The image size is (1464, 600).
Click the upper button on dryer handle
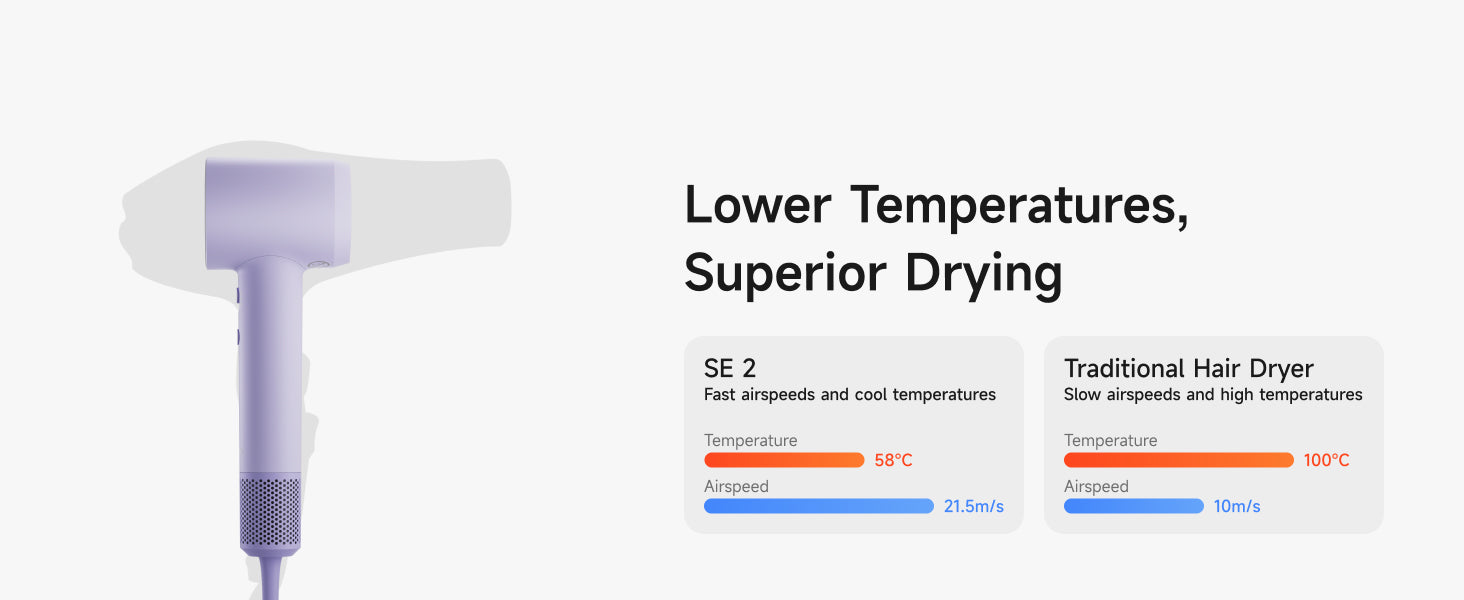tap(238, 295)
